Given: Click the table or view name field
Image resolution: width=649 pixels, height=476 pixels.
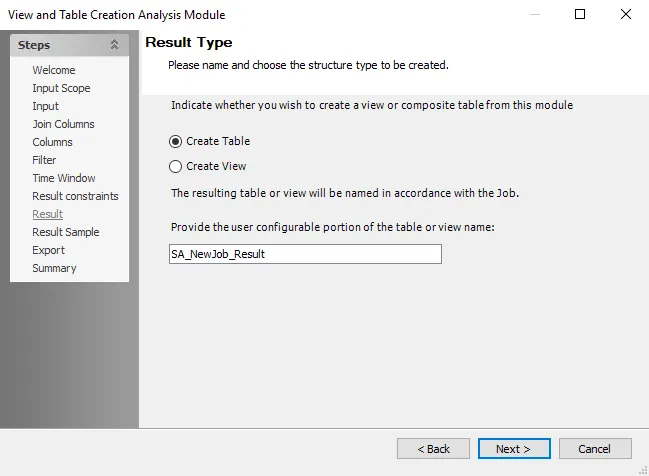Looking at the screenshot, I should [305, 254].
